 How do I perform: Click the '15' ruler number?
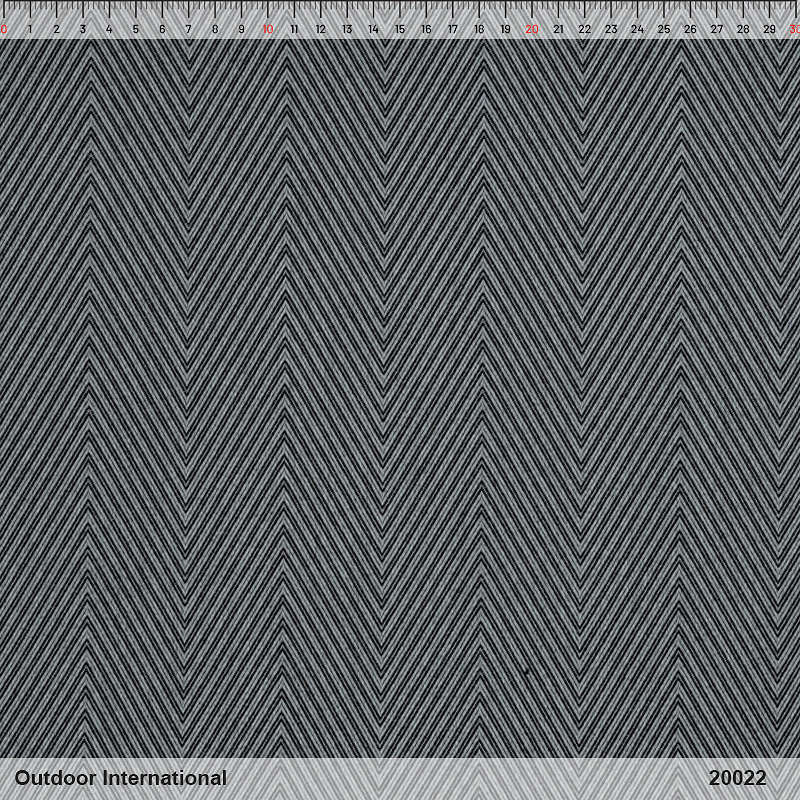400,29
